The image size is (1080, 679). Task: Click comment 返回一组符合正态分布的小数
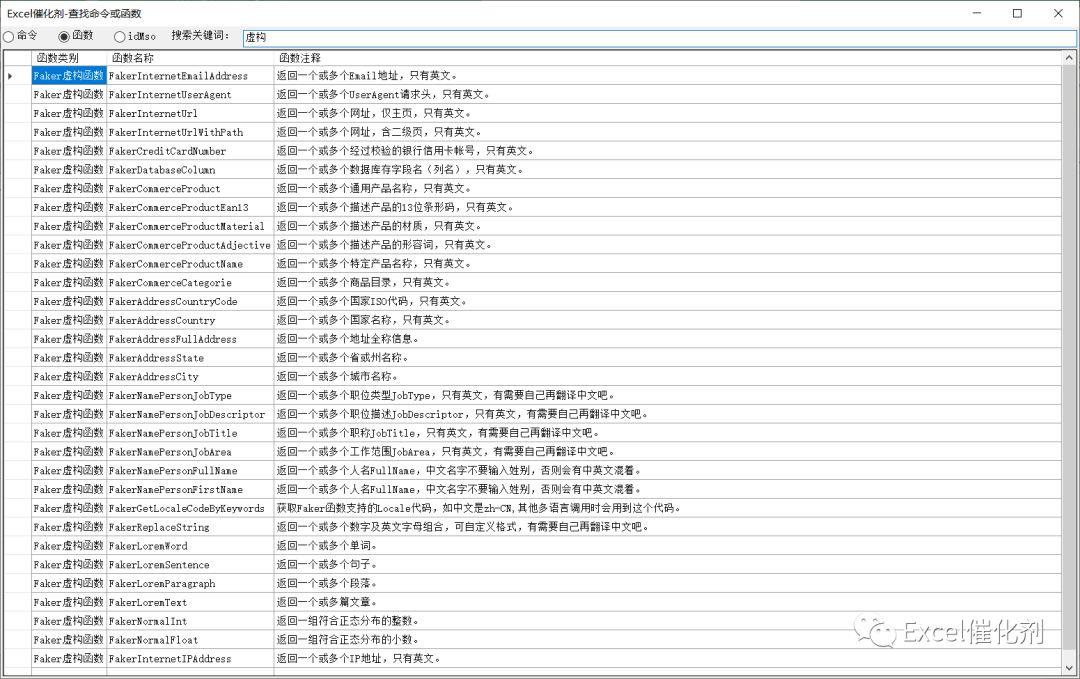click(667, 640)
